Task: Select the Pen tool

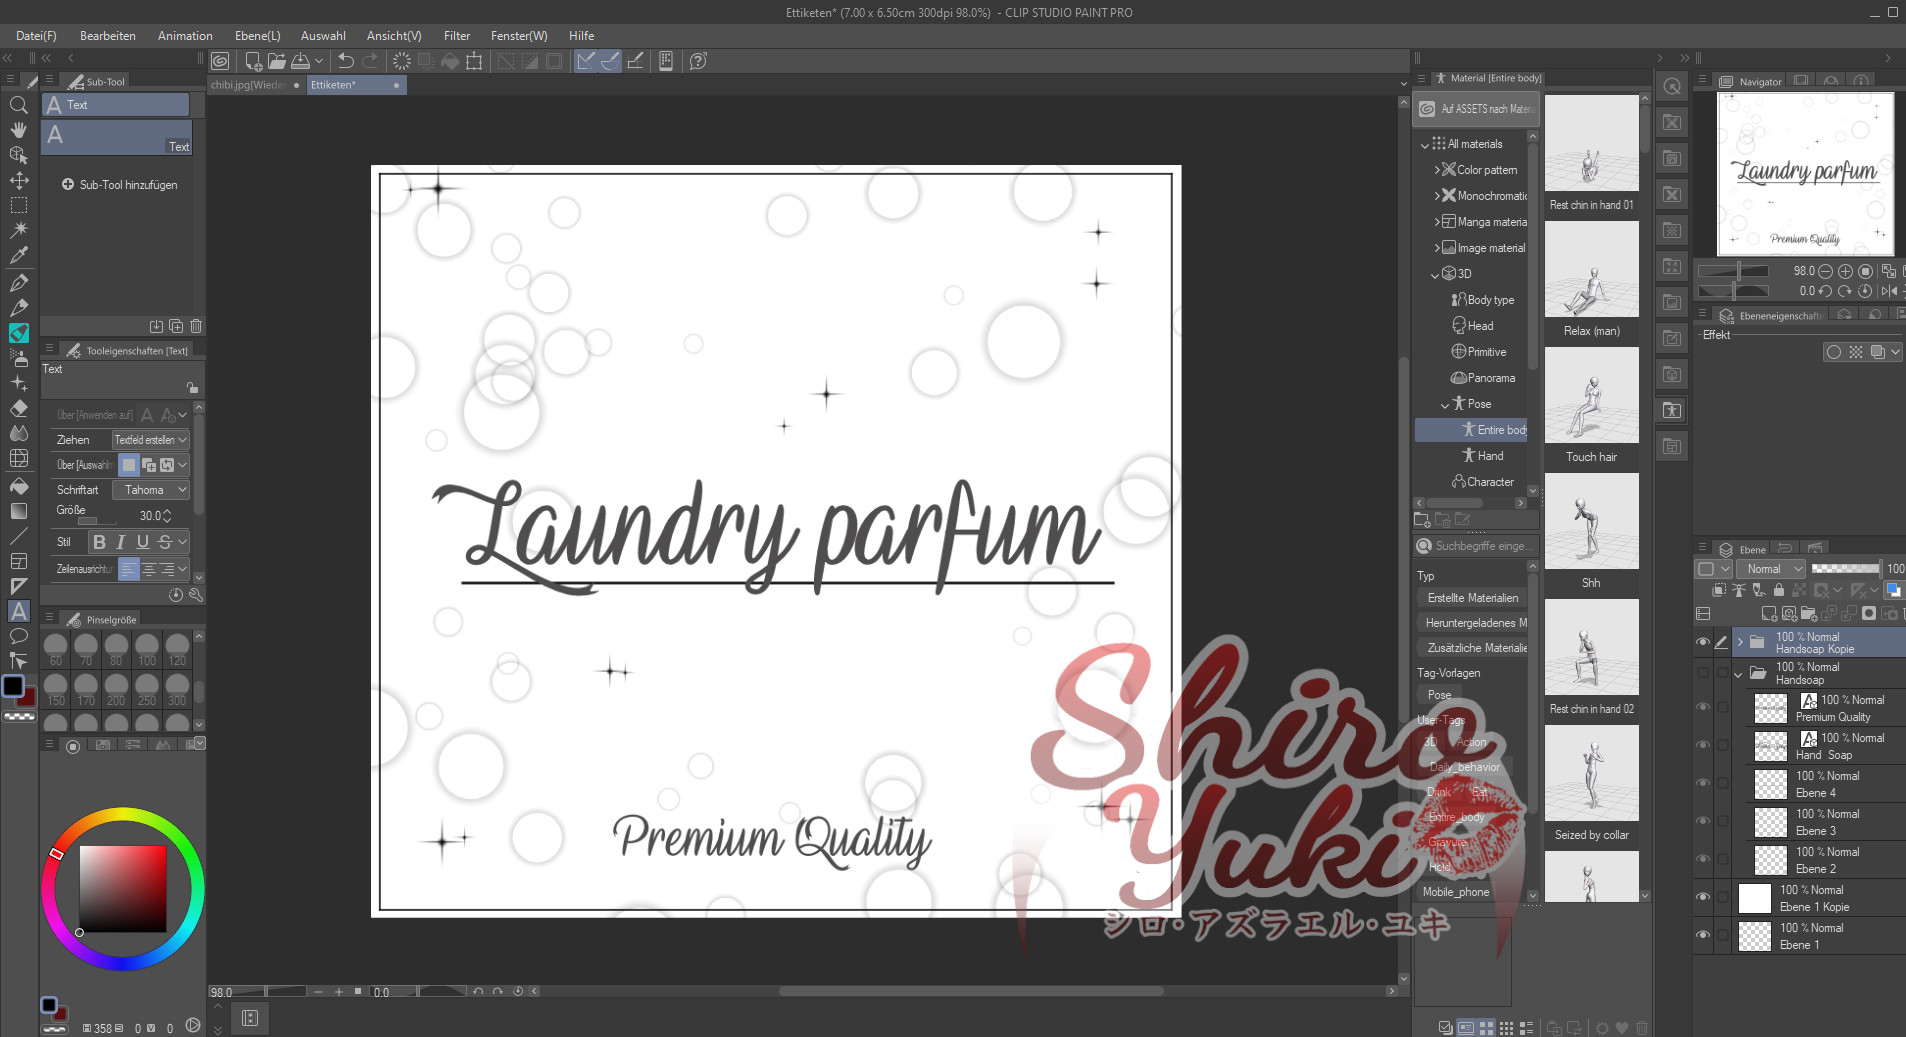Action: point(18,283)
